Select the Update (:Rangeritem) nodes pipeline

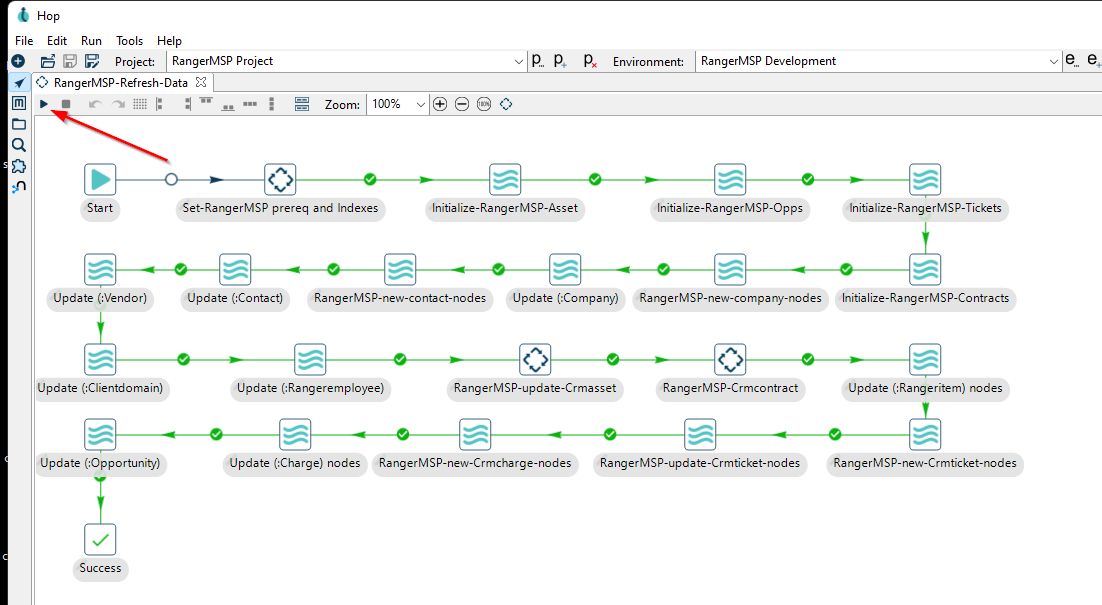pos(925,360)
